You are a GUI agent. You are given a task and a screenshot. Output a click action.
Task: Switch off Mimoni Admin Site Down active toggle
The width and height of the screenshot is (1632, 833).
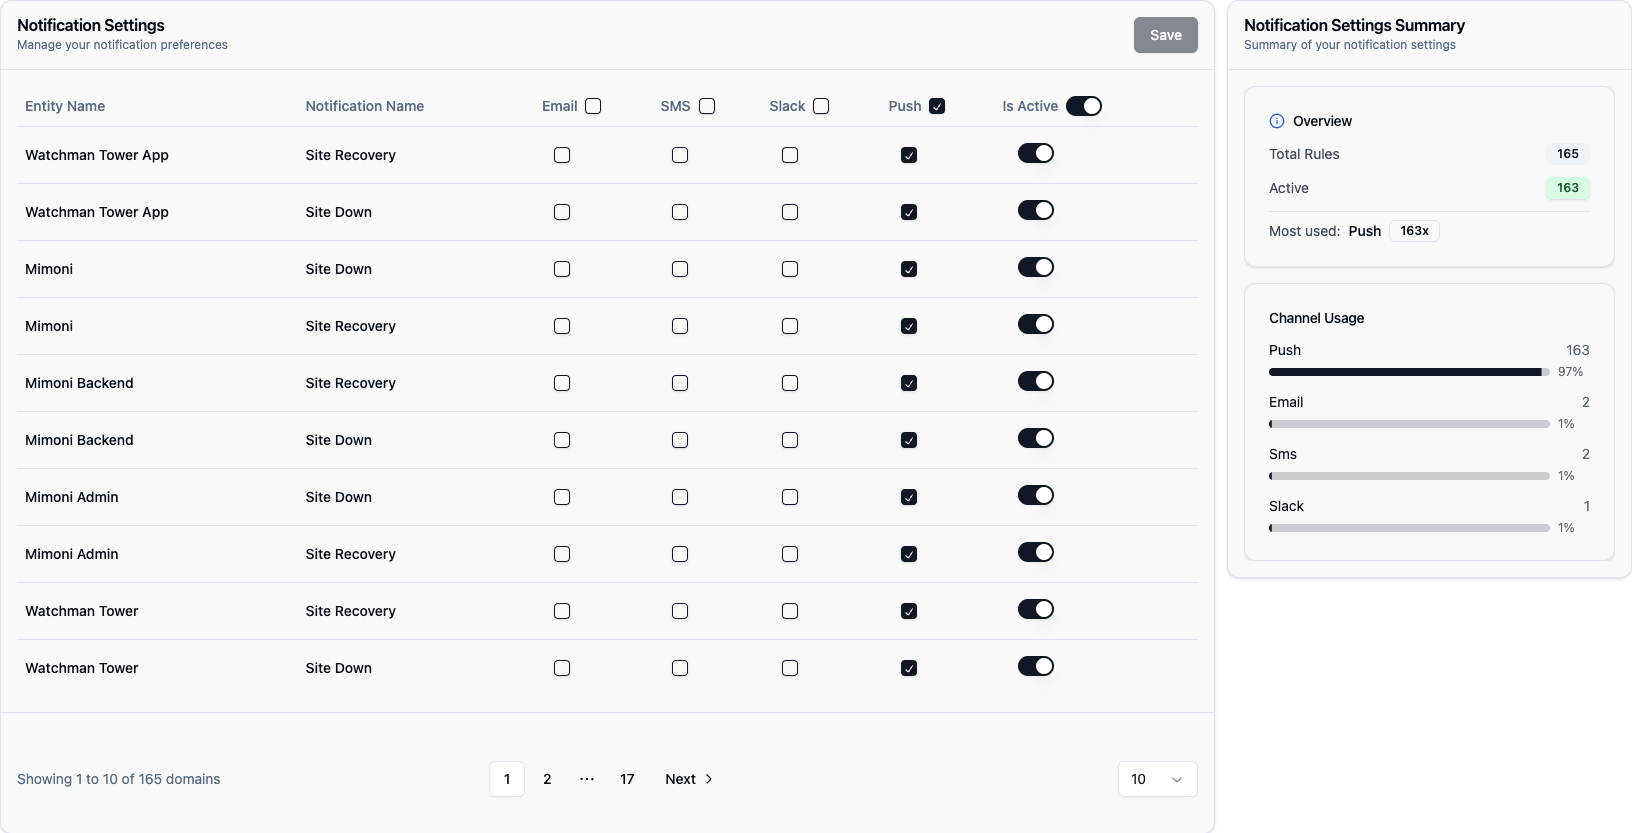(x=1036, y=495)
